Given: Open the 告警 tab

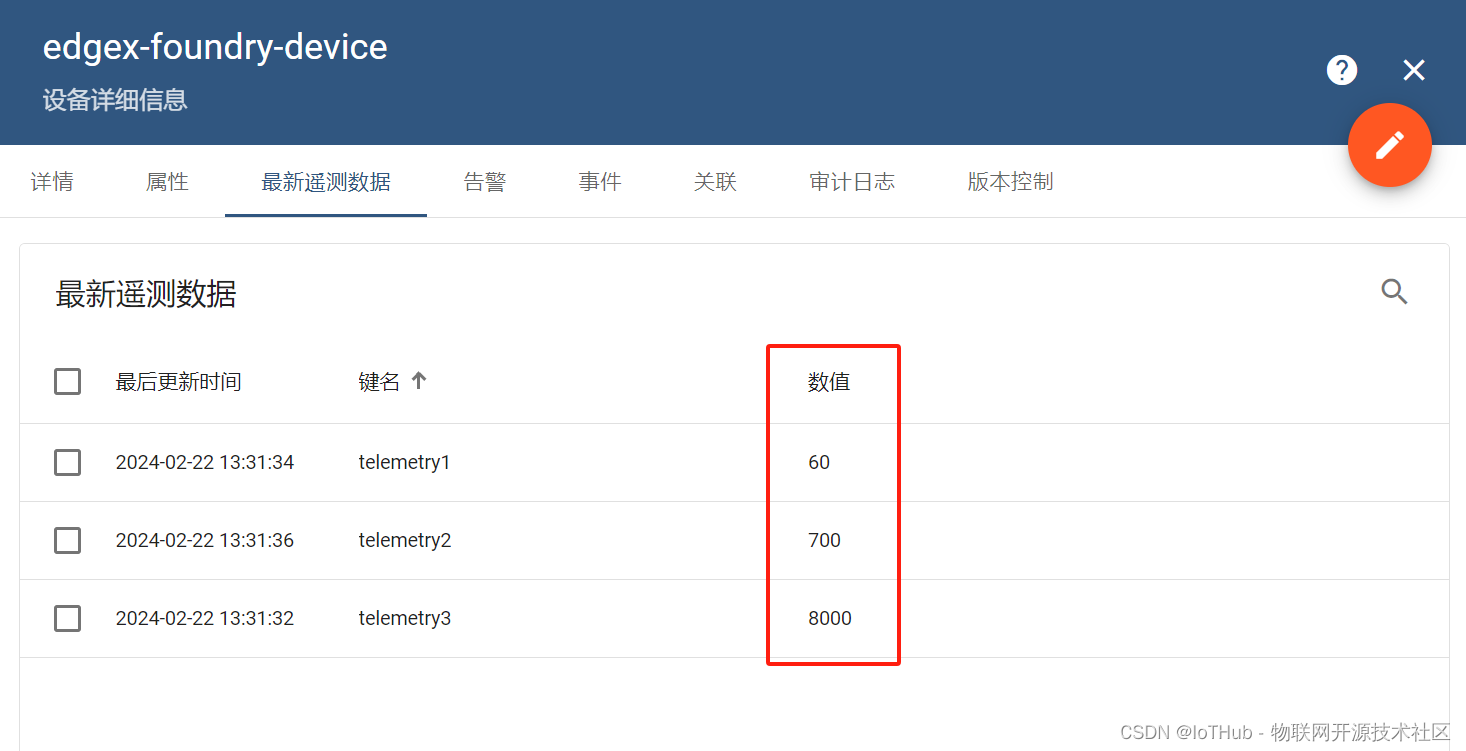Looking at the screenshot, I should (485, 181).
